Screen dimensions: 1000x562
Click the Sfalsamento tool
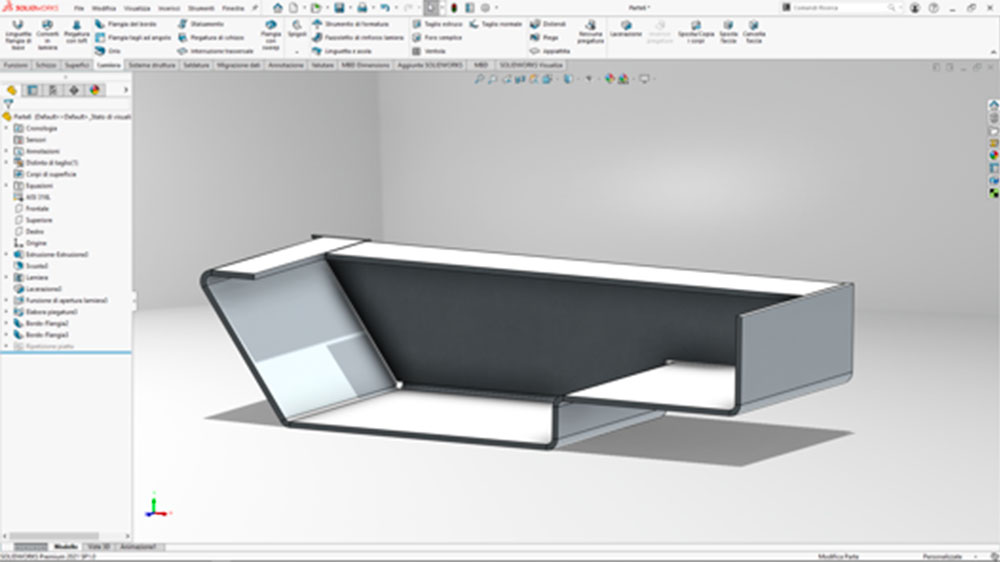click(x=201, y=24)
